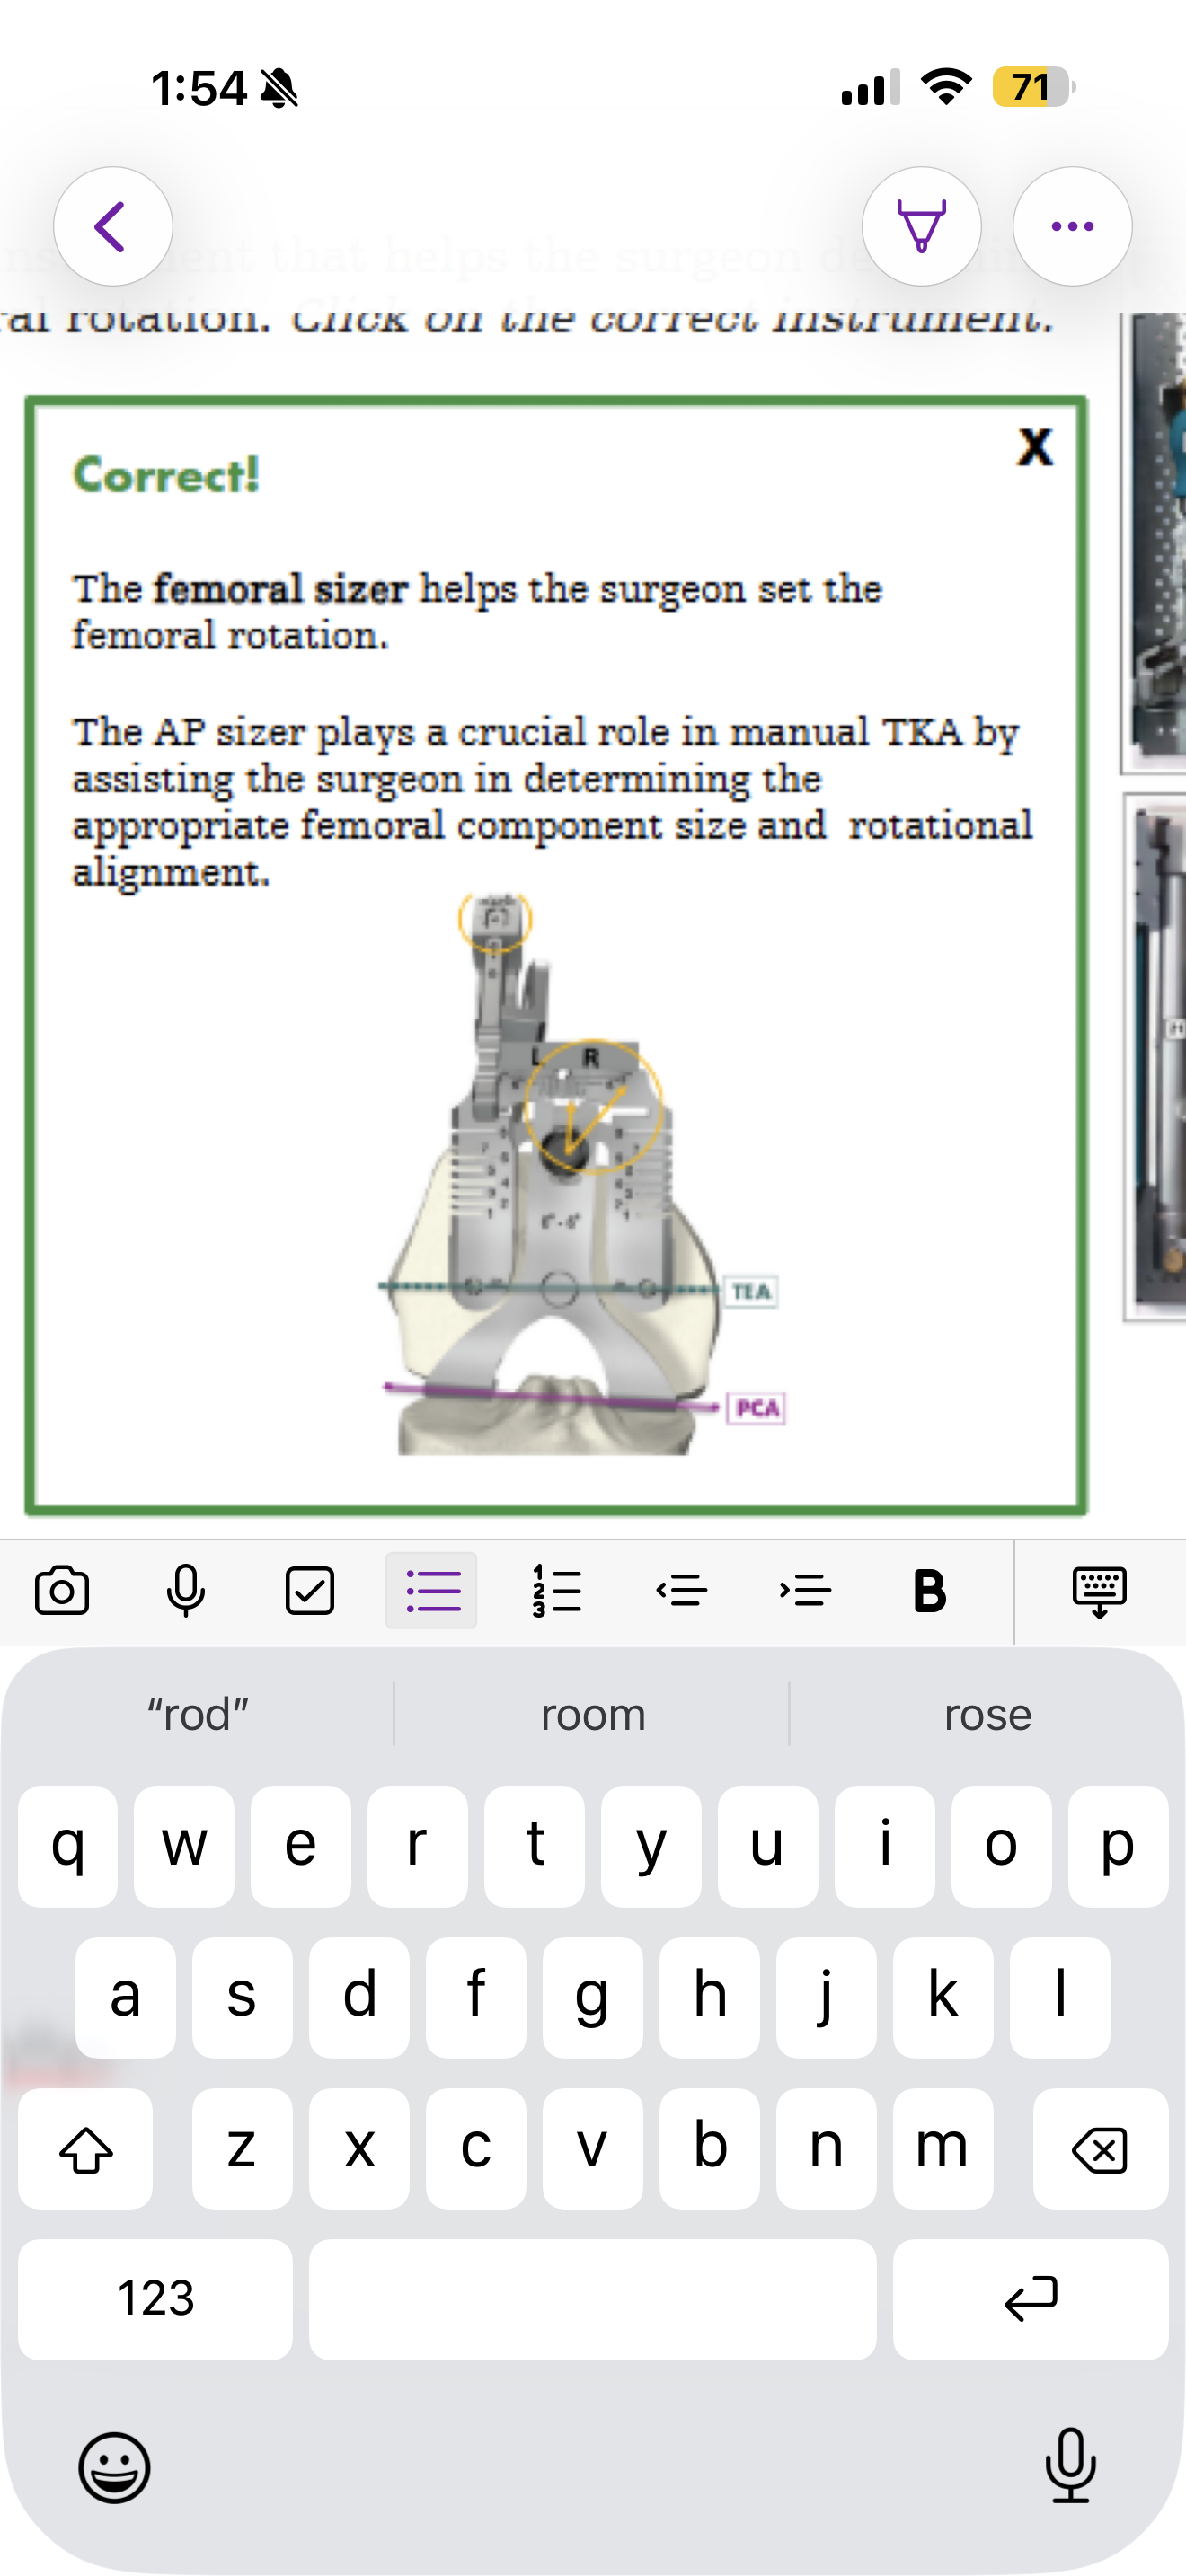Tap the purple back arrow button
This screenshot has width=1186, height=2576.
pos(113,227)
